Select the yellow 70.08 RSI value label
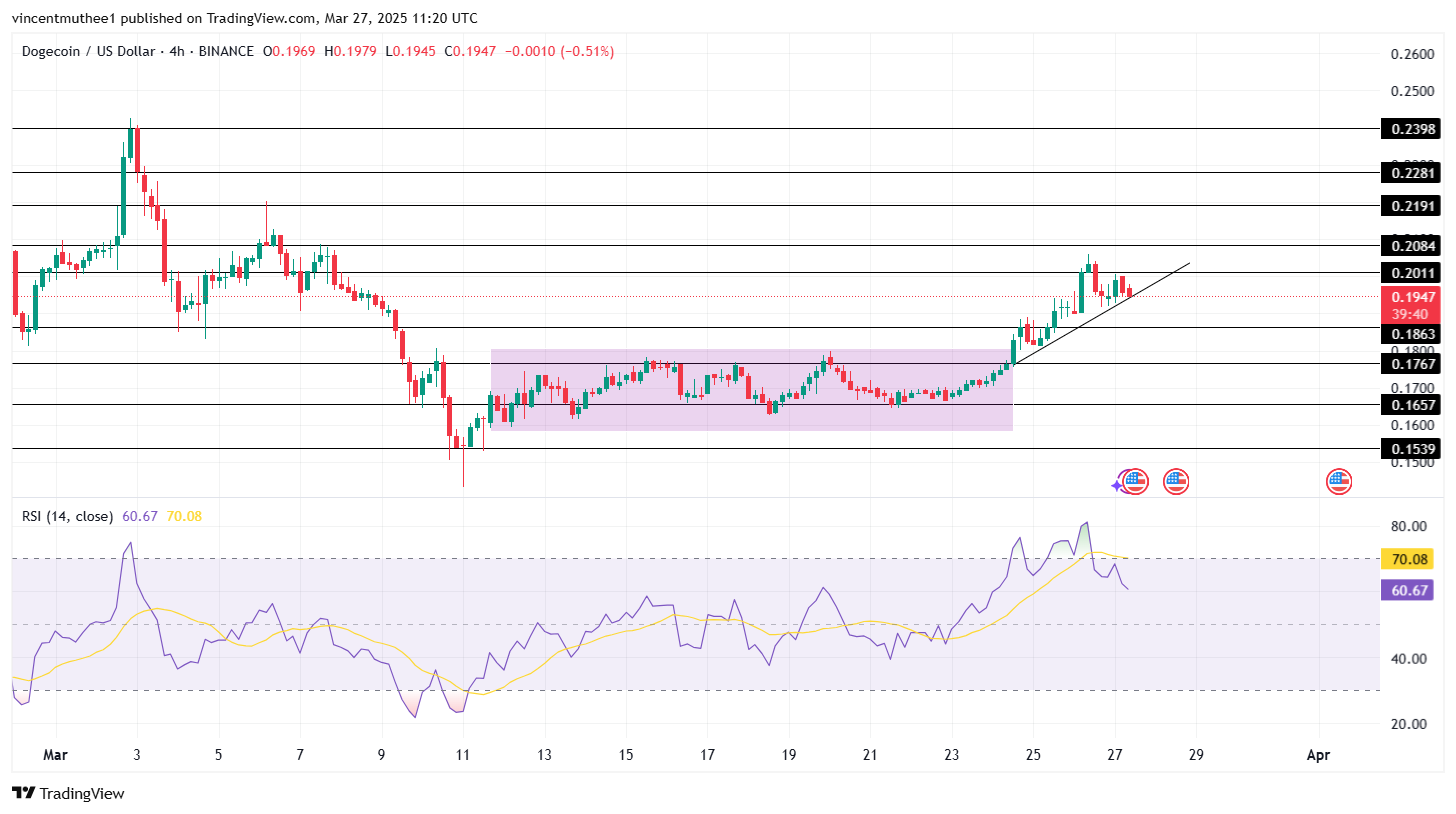The image size is (1456, 814). point(1412,558)
